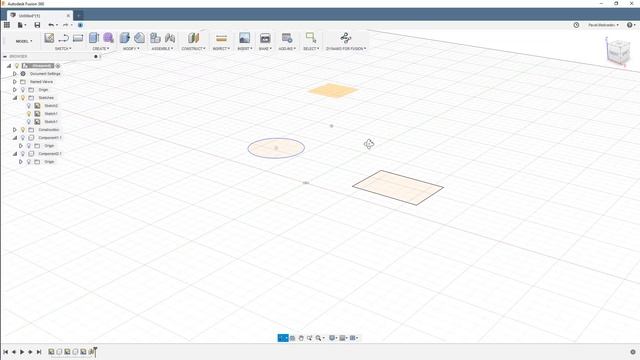Click the job status clock icon
This screenshot has height=360, width=640.
pos(576,25)
